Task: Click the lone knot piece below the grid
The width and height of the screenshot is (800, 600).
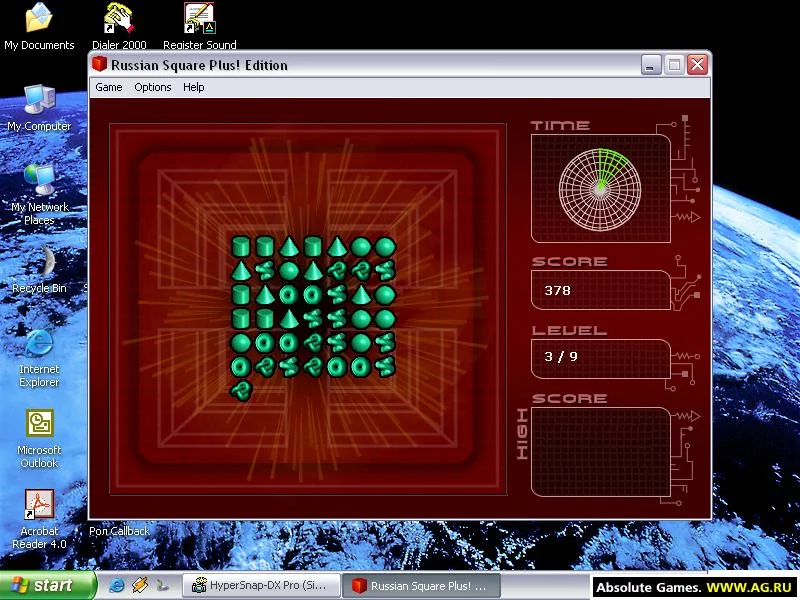Action: click(x=241, y=391)
